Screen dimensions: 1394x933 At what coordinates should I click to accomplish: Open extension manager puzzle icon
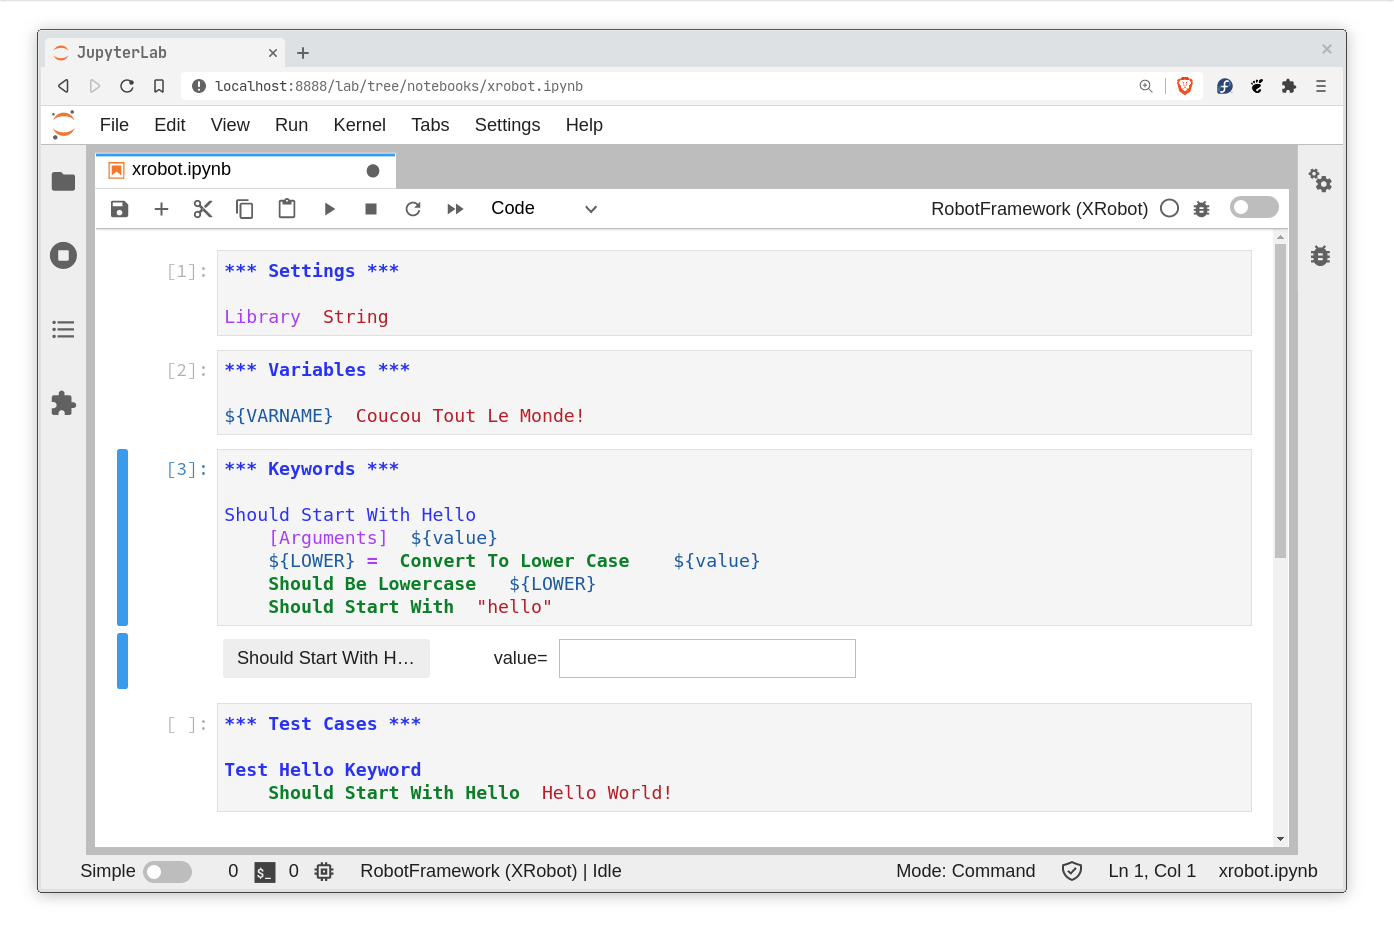click(x=63, y=403)
